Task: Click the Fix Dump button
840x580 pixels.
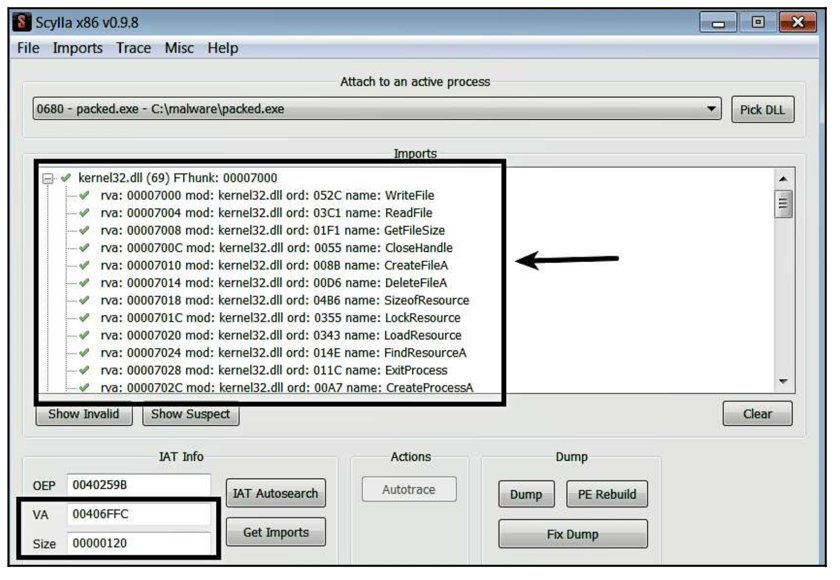Action: (573, 534)
